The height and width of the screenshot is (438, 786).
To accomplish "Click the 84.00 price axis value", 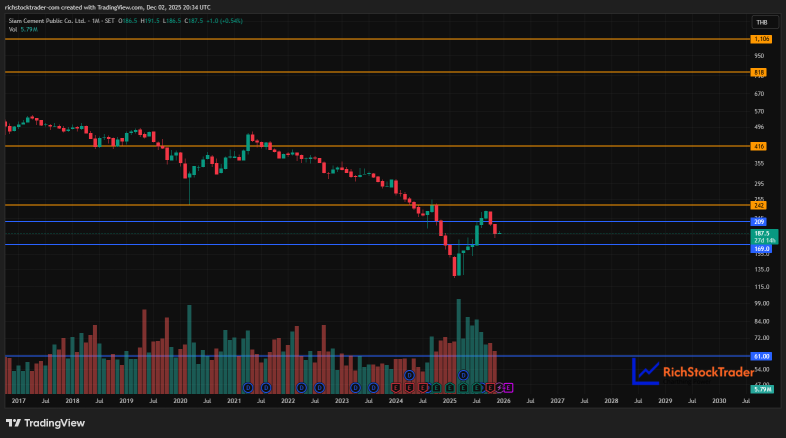I will [x=761, y=322].
